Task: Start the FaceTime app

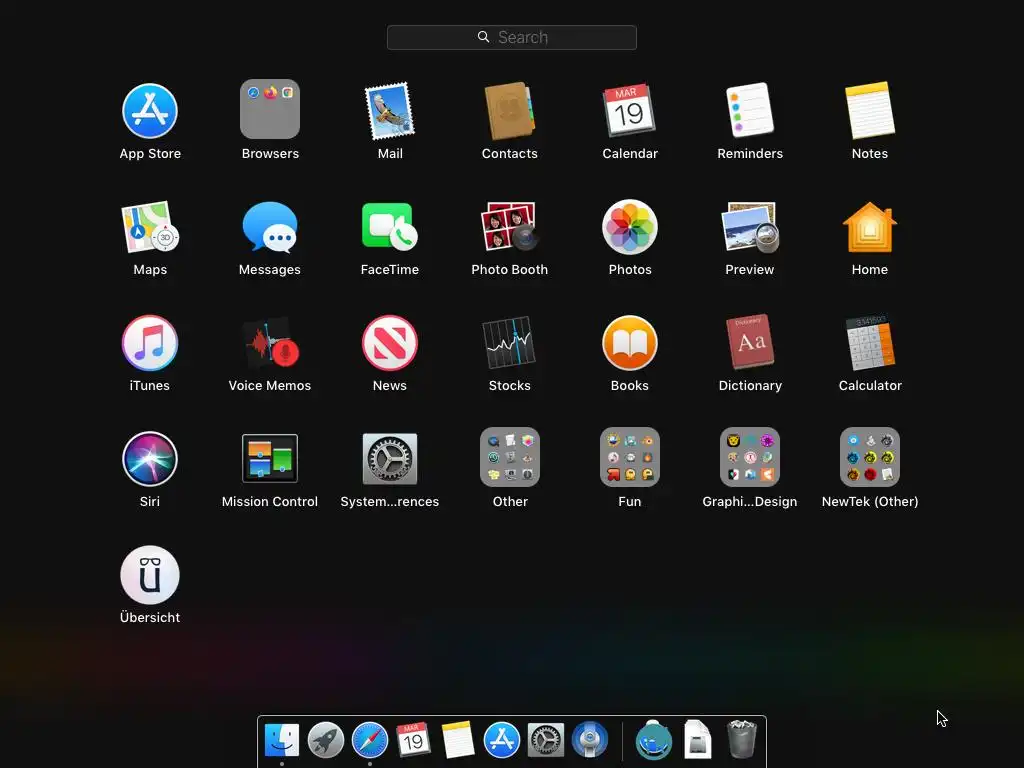Action: [390, 227]
